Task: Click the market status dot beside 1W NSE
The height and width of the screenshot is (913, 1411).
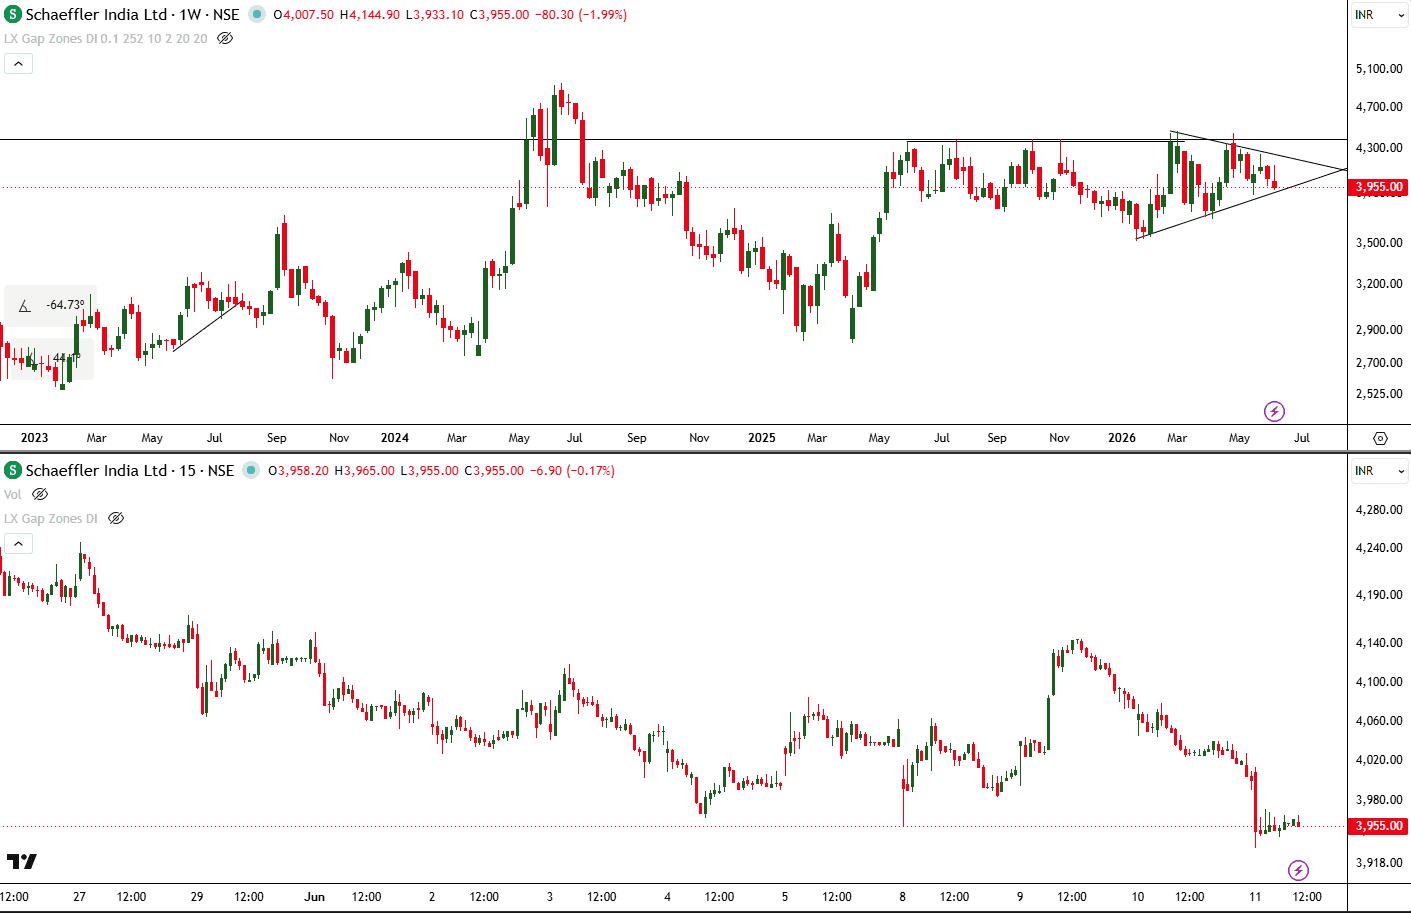Action: [x=256, y=15]
